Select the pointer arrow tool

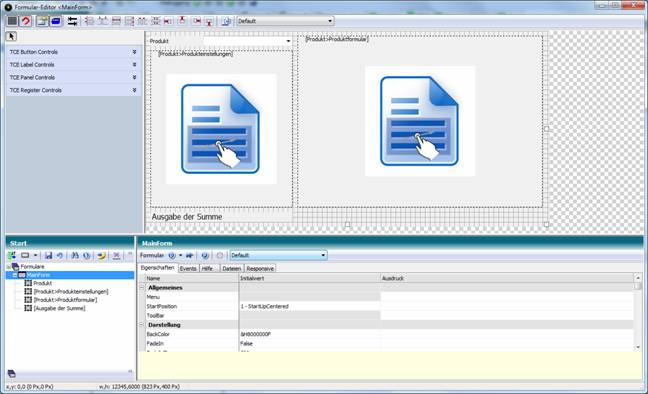11,36
